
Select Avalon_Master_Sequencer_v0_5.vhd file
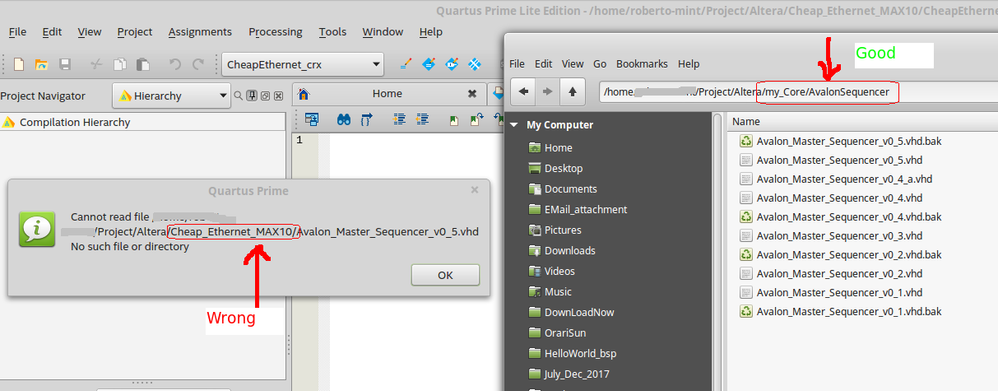point(840,160)
